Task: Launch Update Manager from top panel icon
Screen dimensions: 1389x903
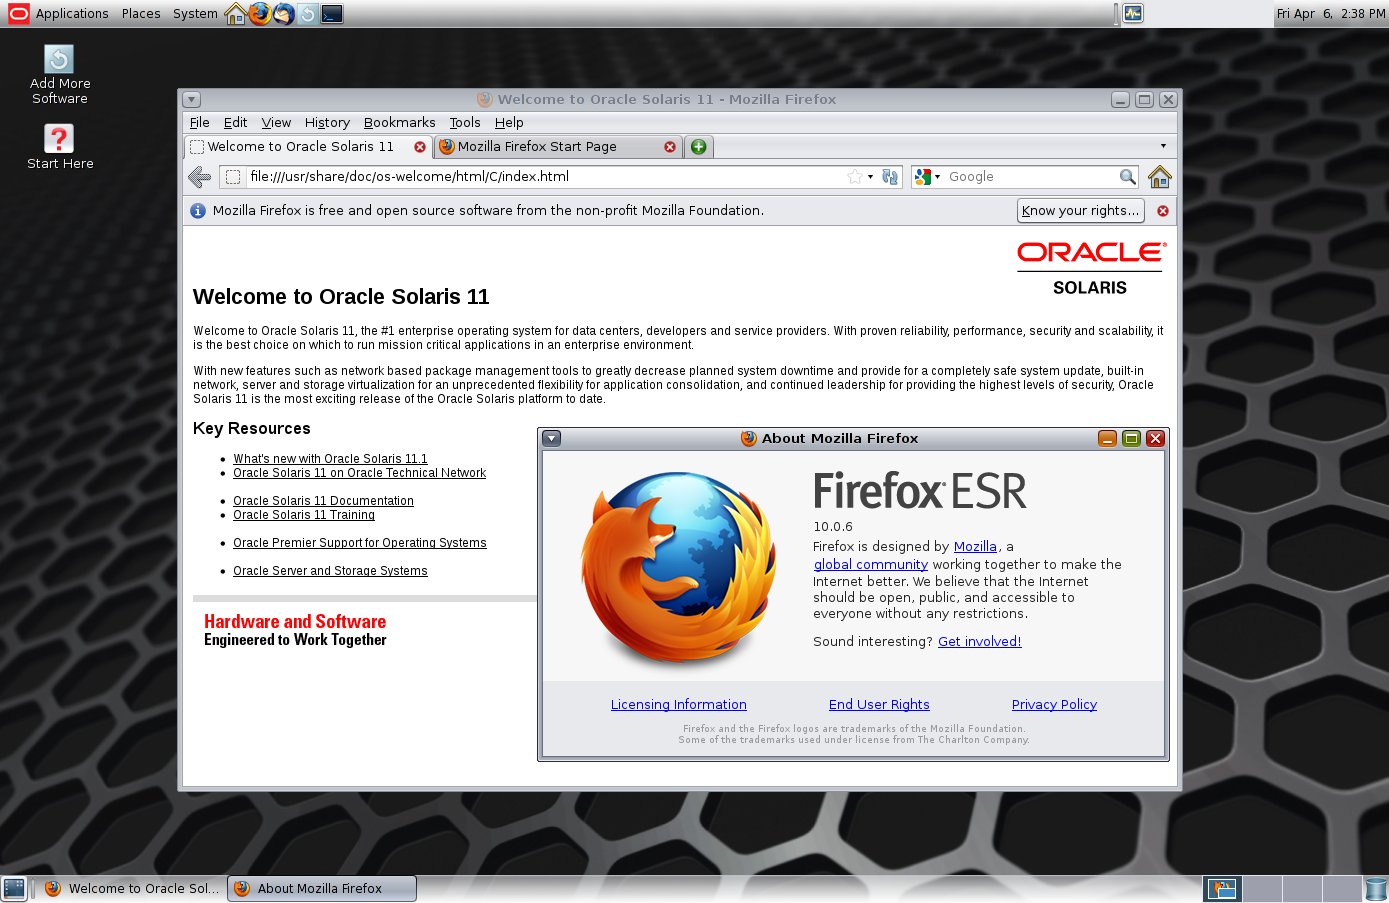Action: pyautogui.click(x=308, y=14)
